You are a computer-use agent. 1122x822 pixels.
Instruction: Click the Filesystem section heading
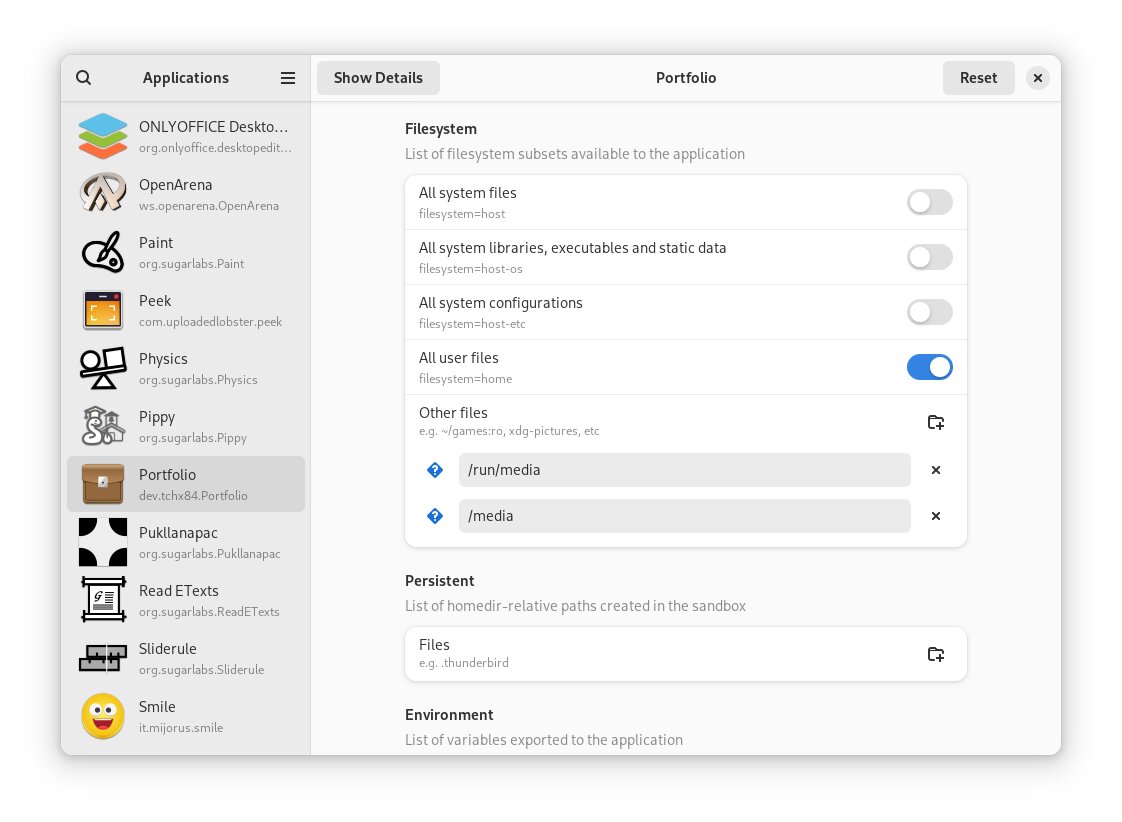pos(441,129)
